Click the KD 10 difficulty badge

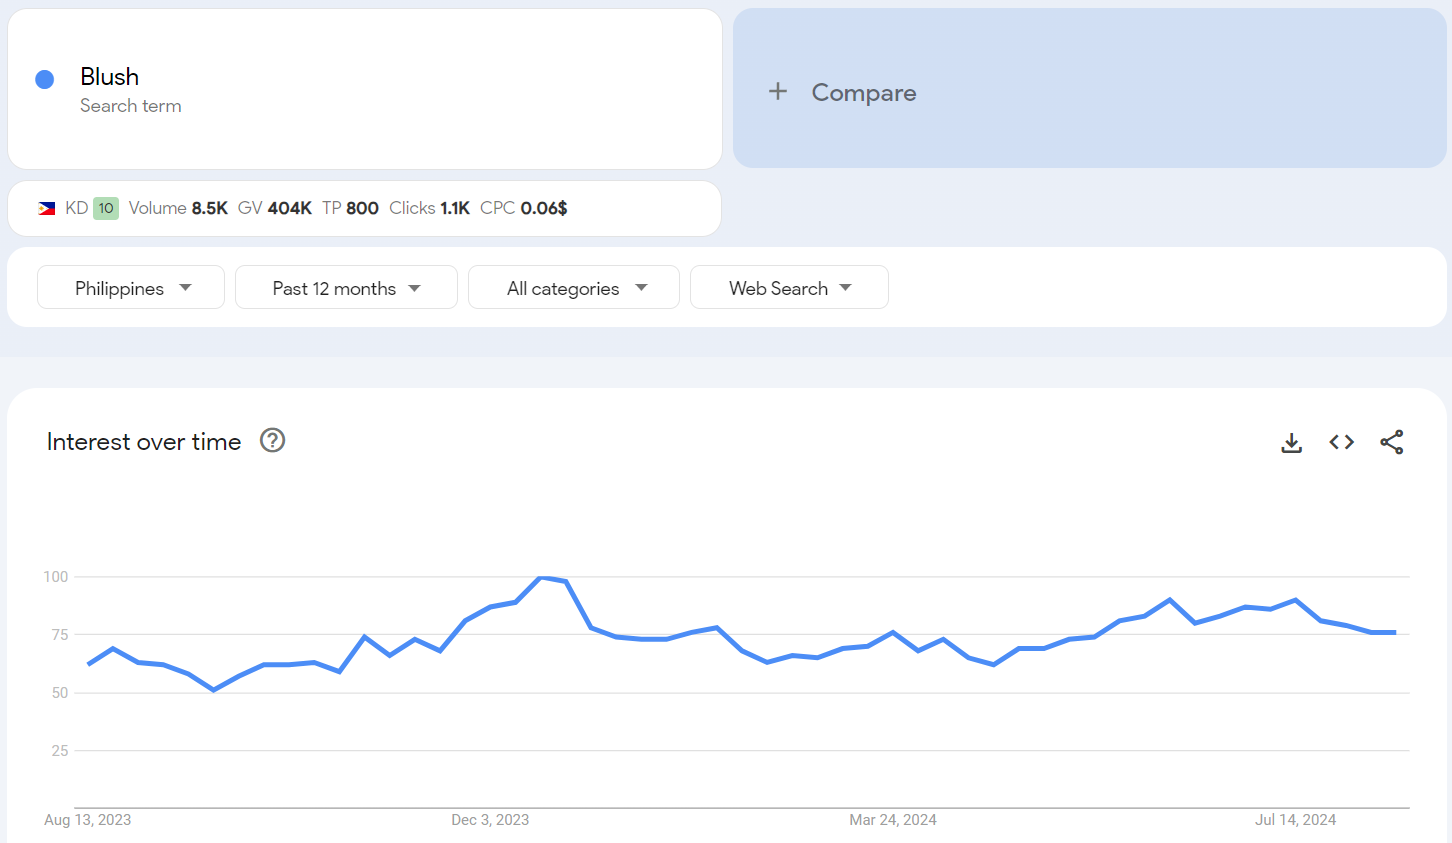pyautogui.click(x=106, y=208)
